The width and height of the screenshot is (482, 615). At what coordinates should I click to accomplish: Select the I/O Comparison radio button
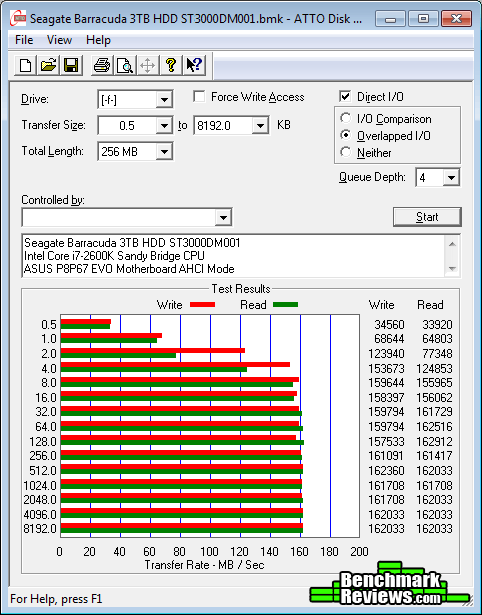click(x=346, y=118)
